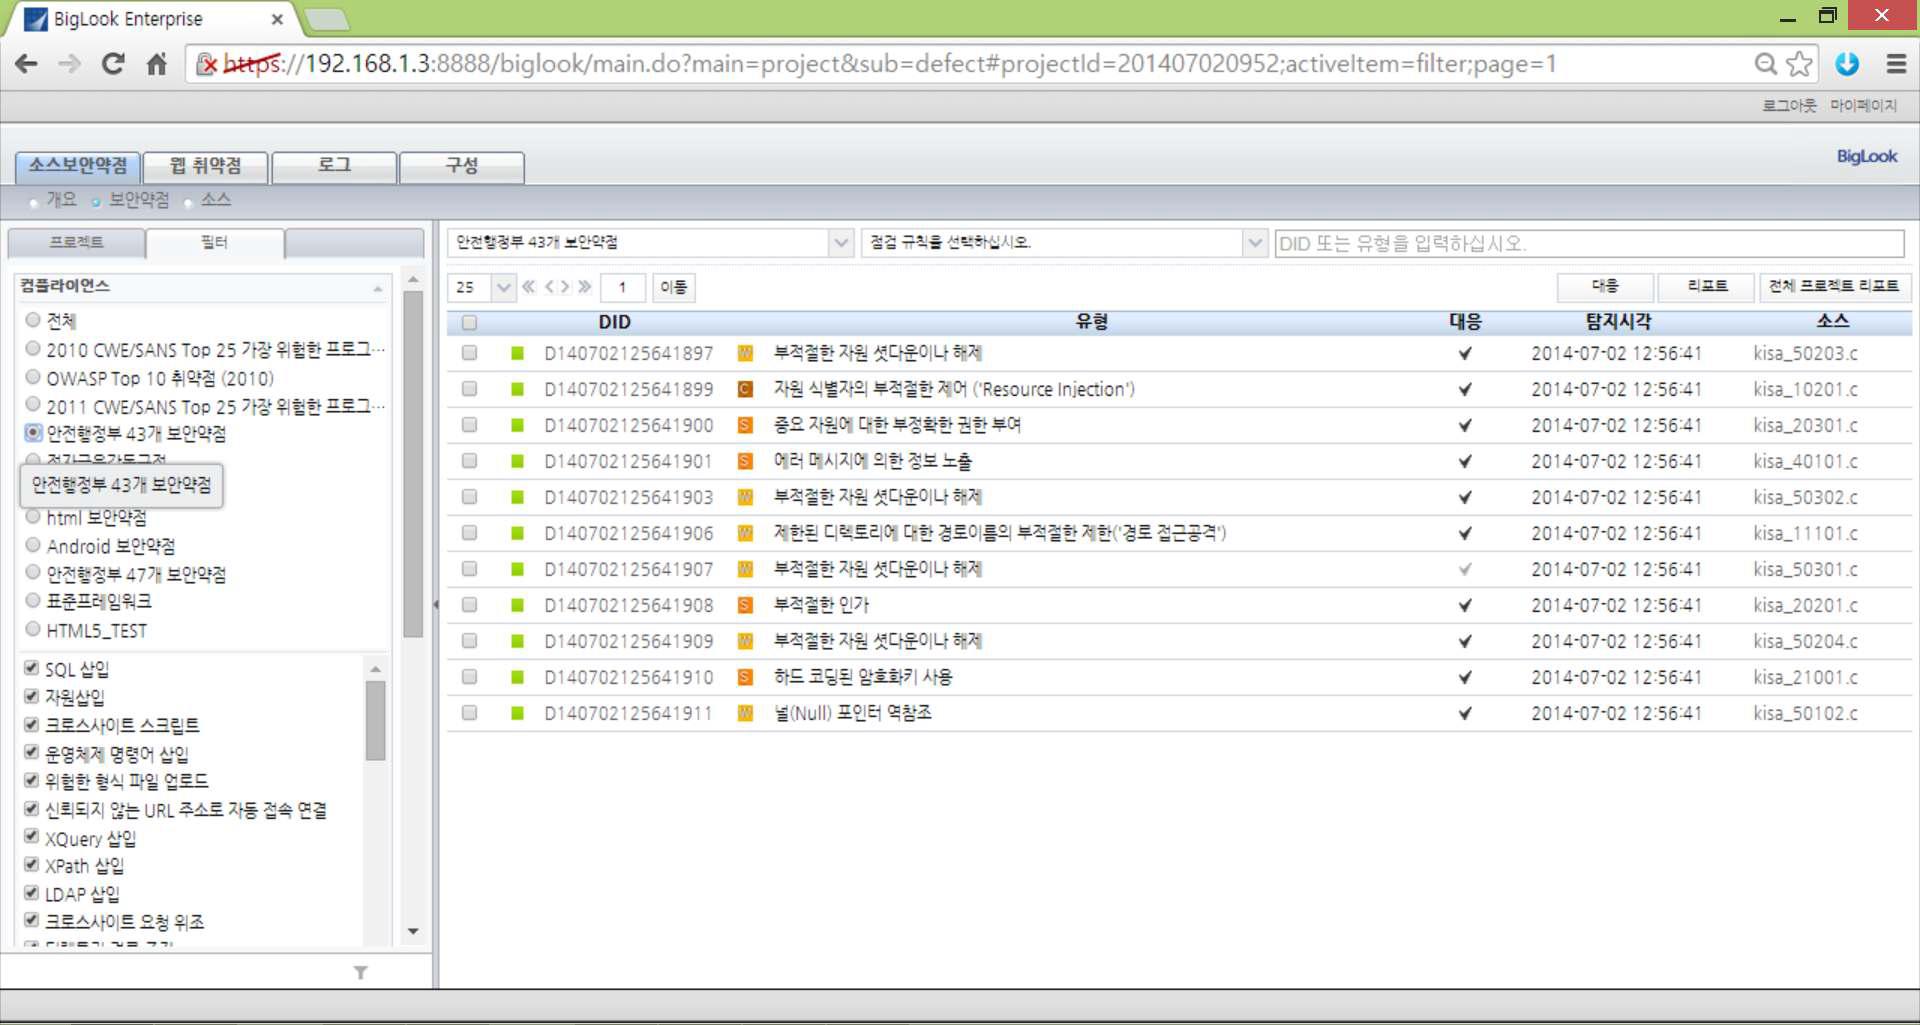Jump to first page with double-left arrows
The image size is (1920, 1025).
pos(528,287)
